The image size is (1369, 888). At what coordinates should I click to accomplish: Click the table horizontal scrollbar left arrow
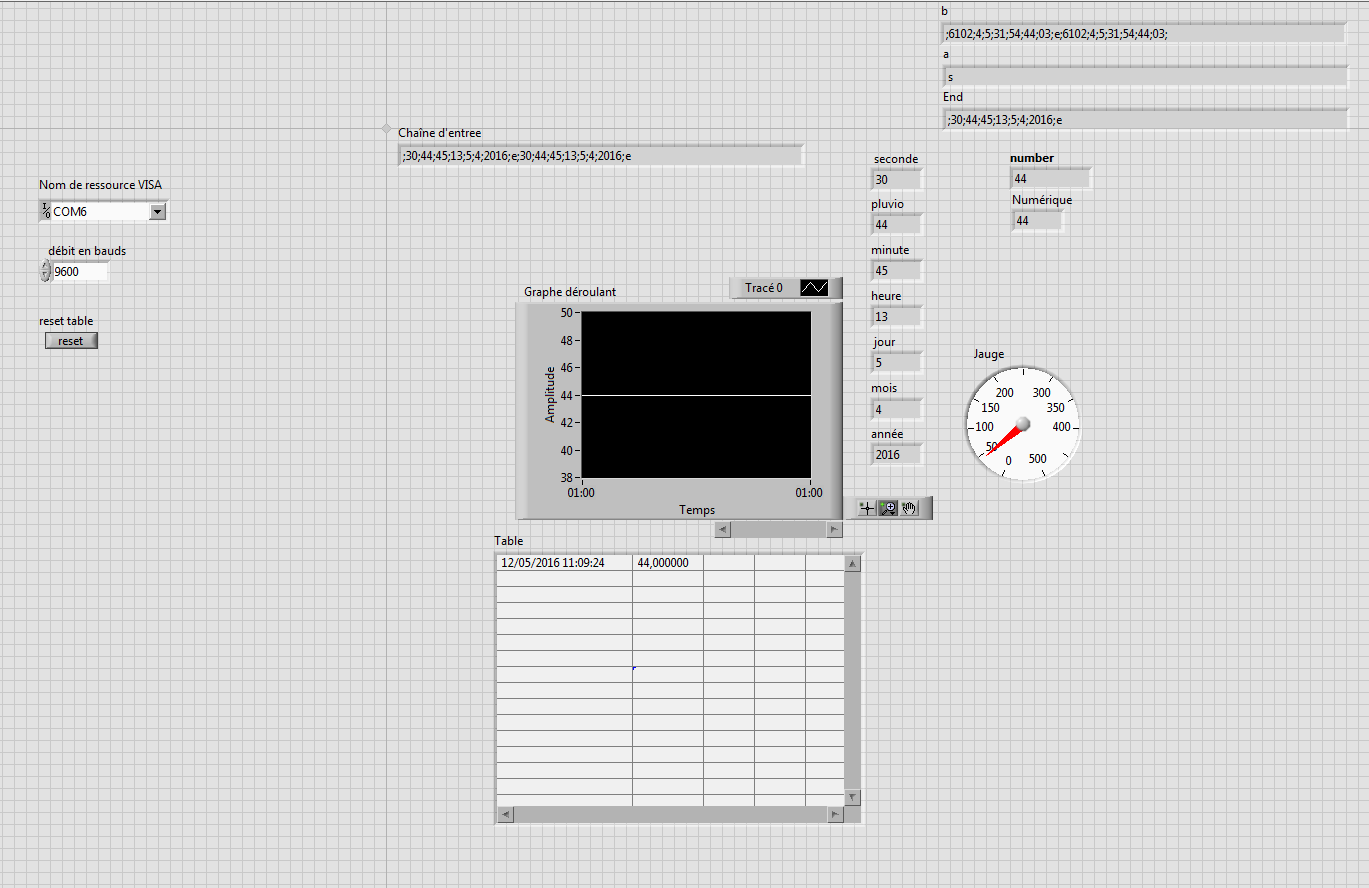(x=505, y=815)
